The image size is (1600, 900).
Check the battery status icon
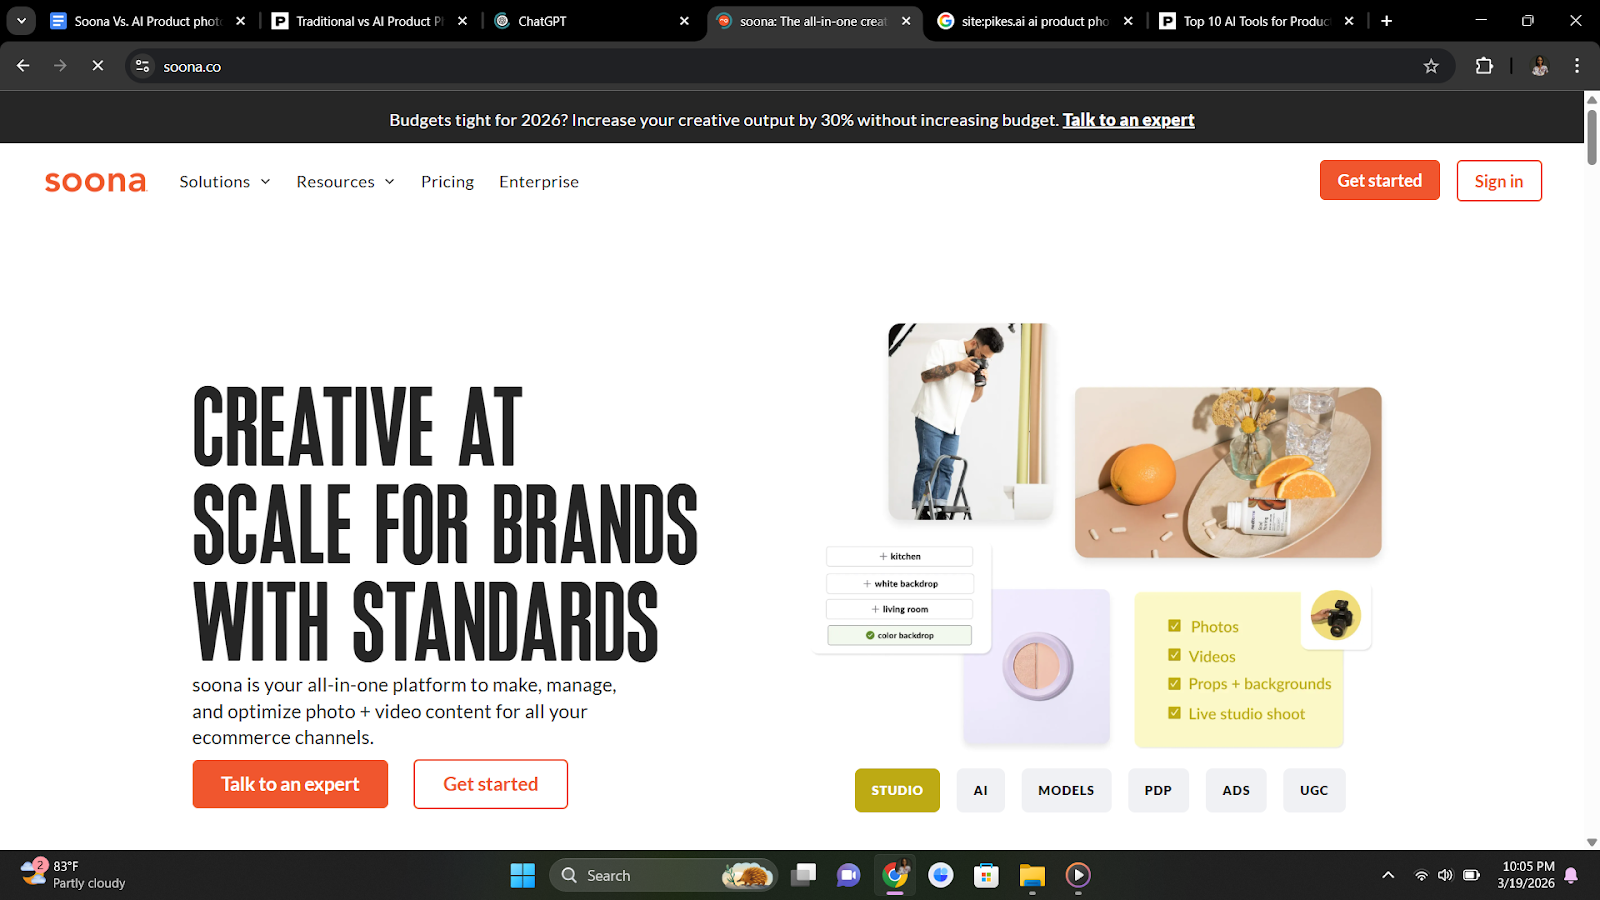[x=1471, y=875]
